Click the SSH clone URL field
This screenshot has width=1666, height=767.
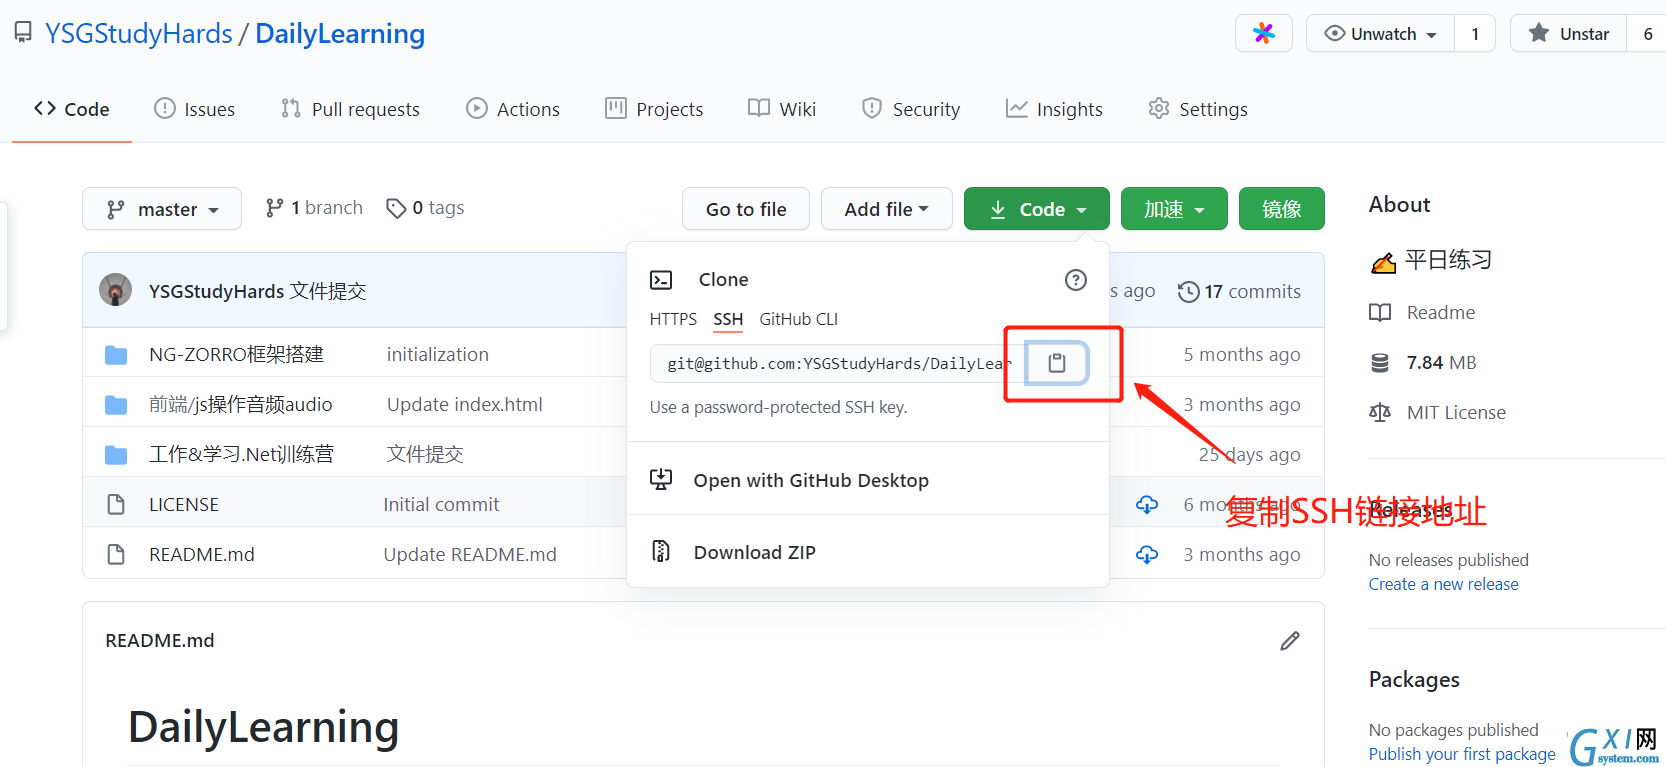click(x=838, y=363)
